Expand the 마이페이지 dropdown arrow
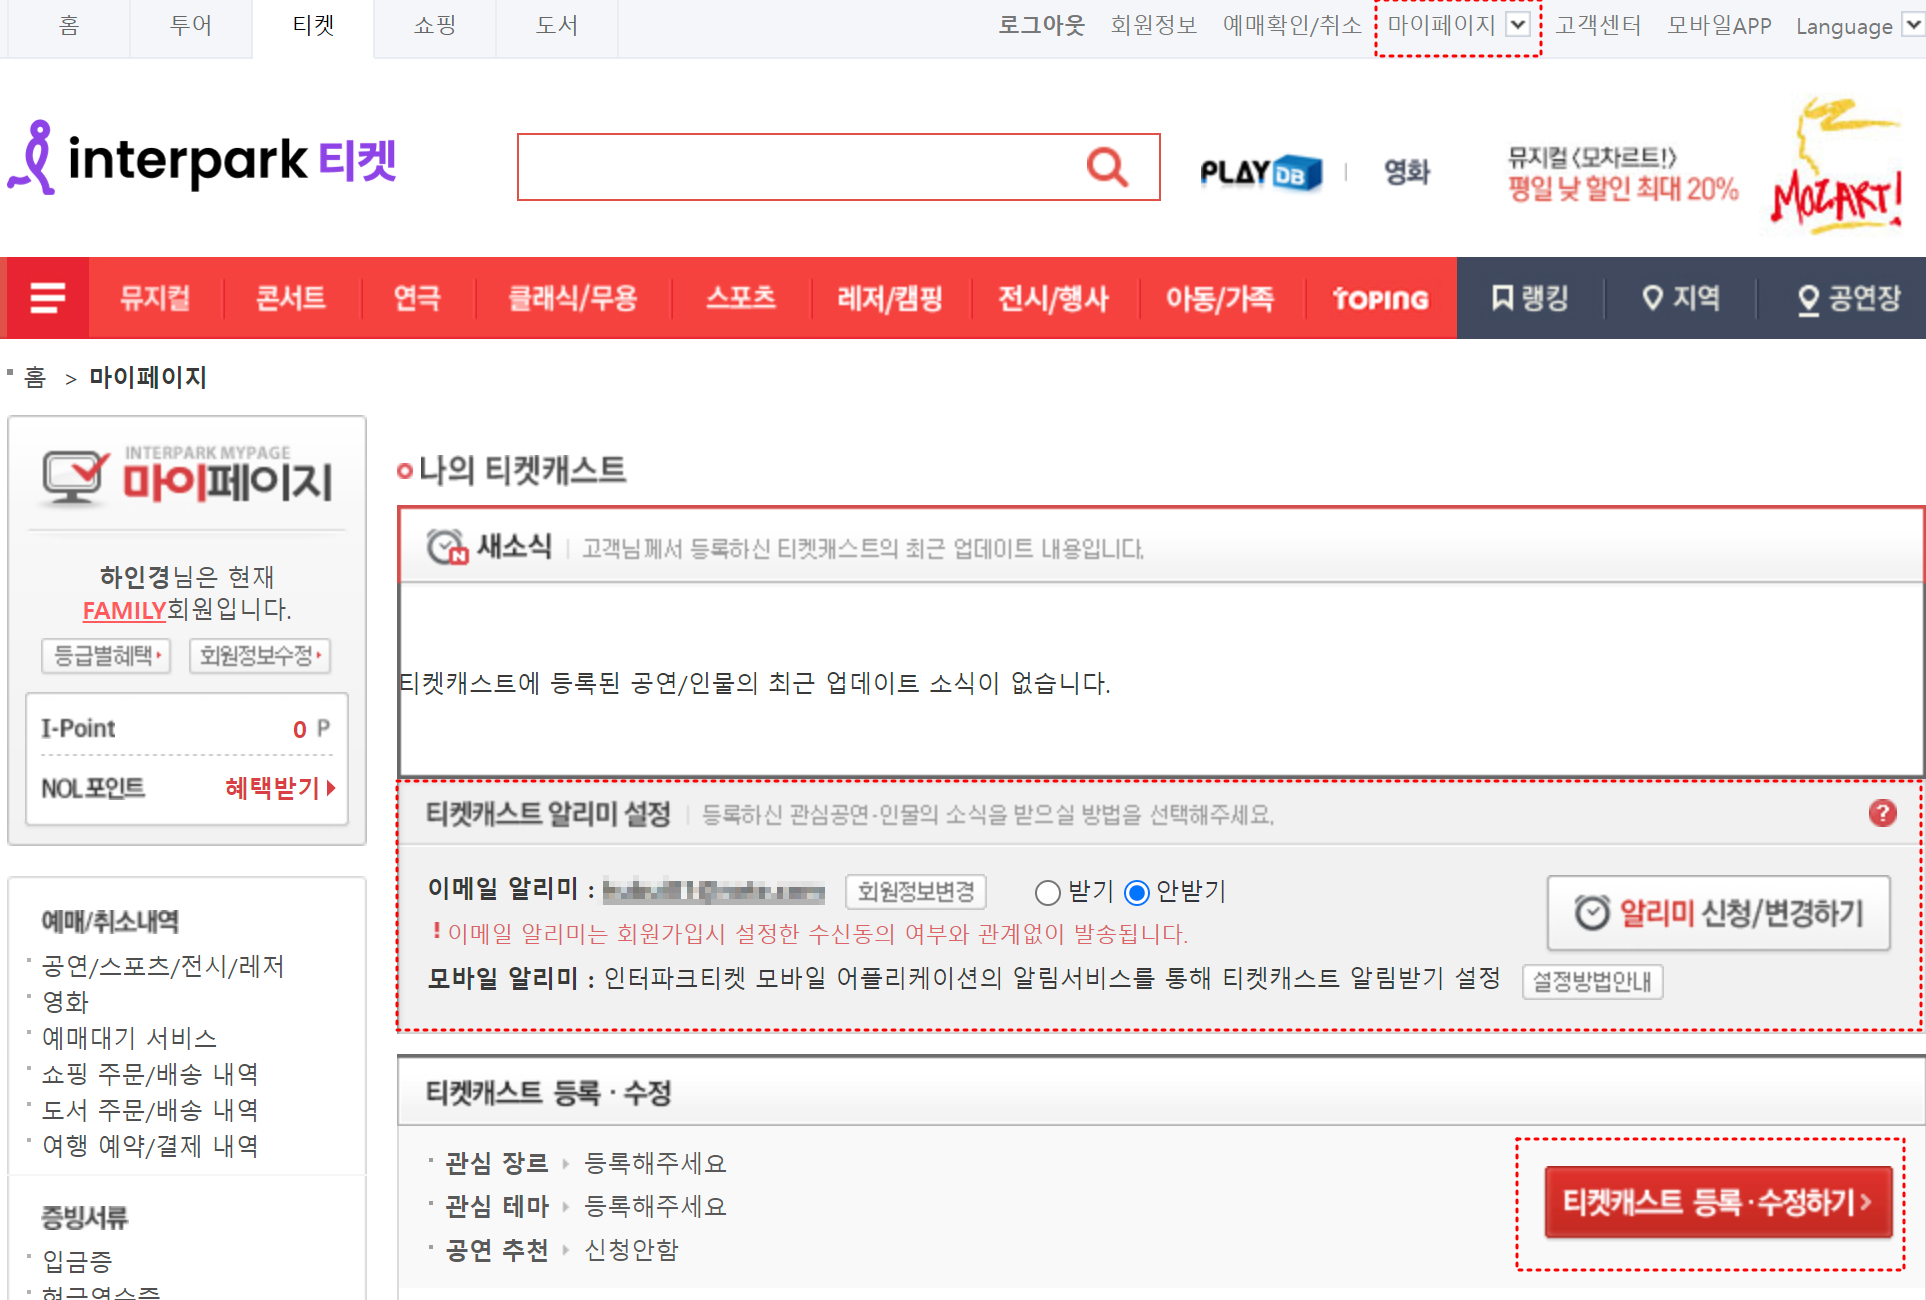1926x1300 pixels. click(x=1518, y=24)
